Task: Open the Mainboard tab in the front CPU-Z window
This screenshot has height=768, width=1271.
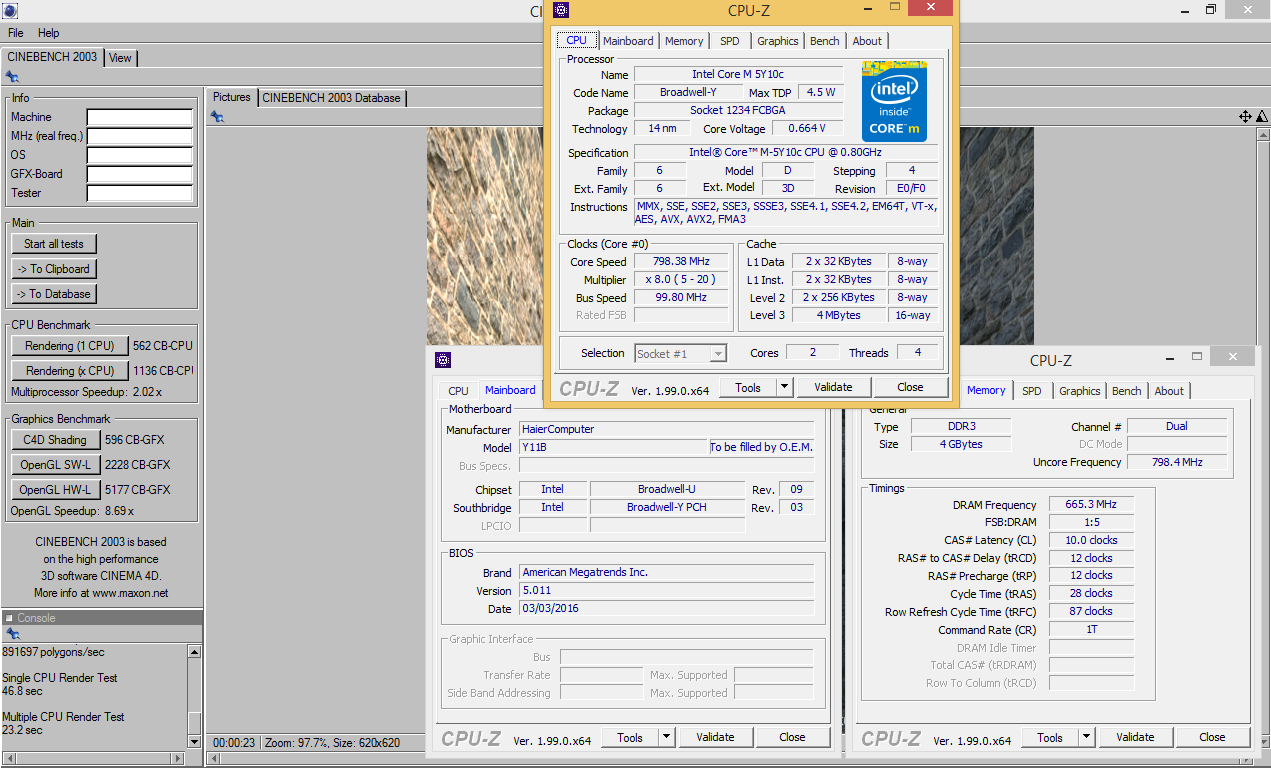Action: pyautogui.click(x=629, y=41)
